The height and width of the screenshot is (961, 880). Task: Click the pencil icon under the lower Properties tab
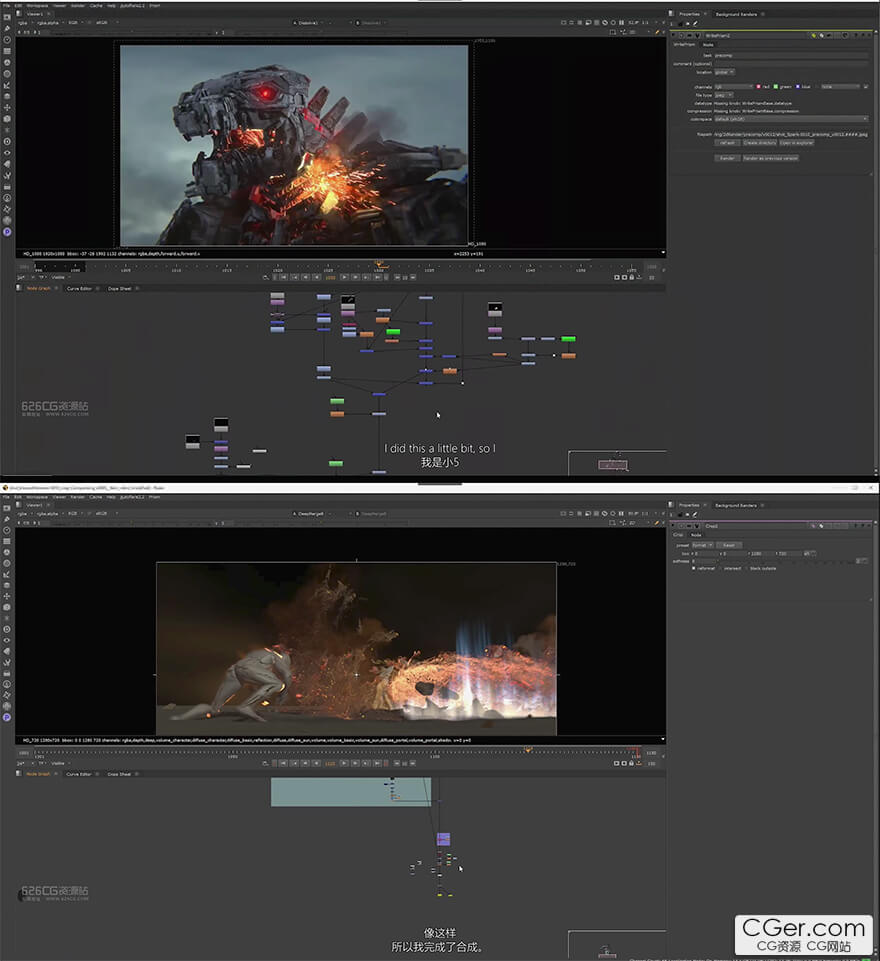pos(696,515)
